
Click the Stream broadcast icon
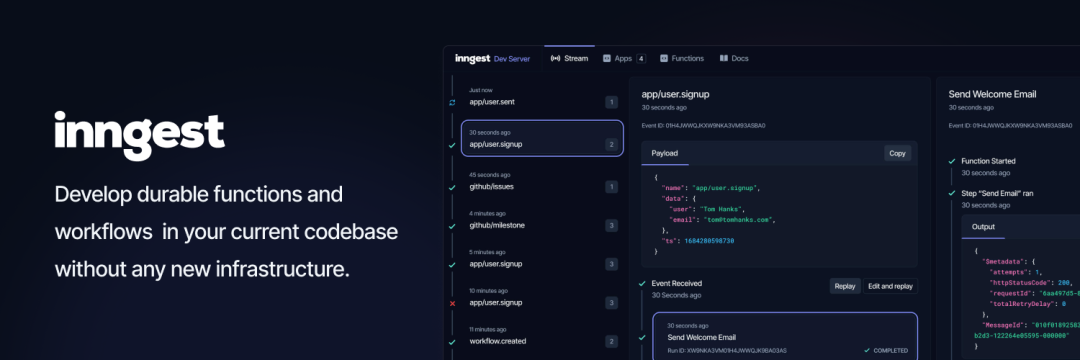(x=555, y=59)
